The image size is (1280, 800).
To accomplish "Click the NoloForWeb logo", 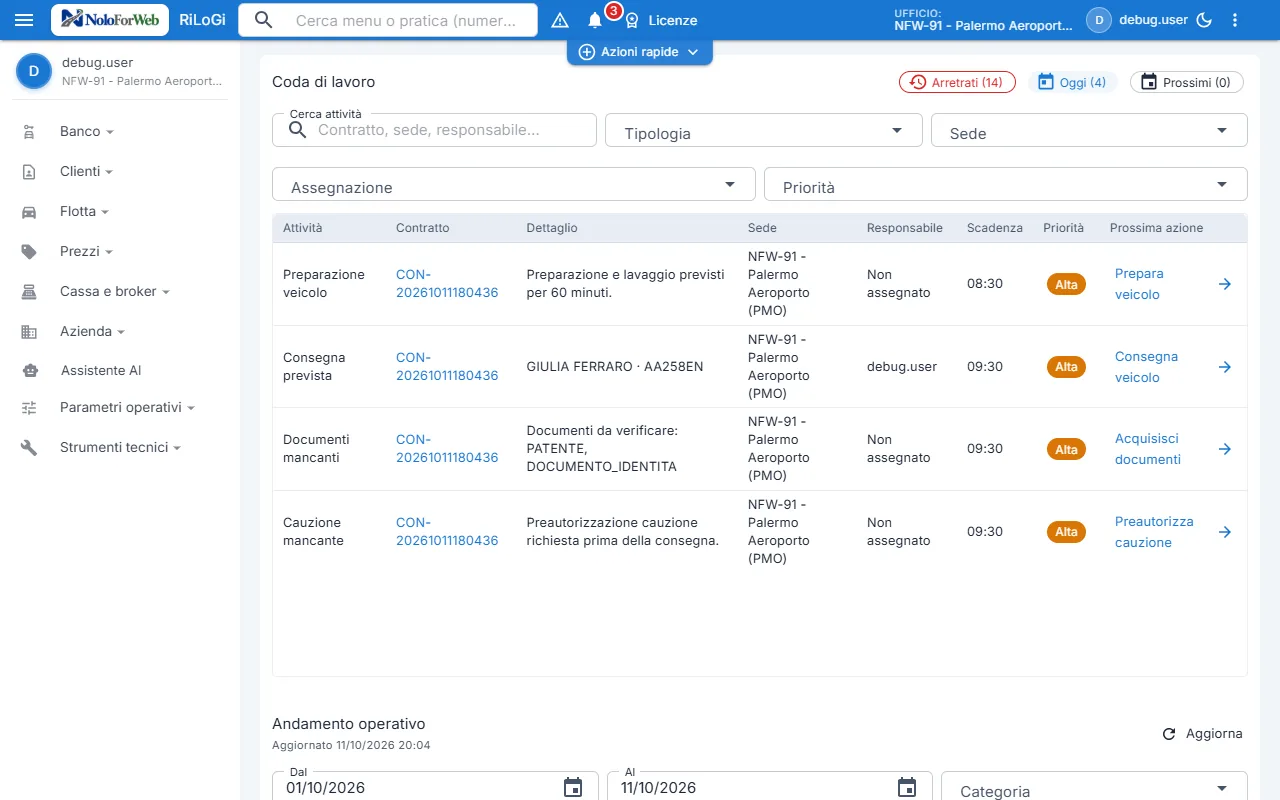I will point(110,20).
